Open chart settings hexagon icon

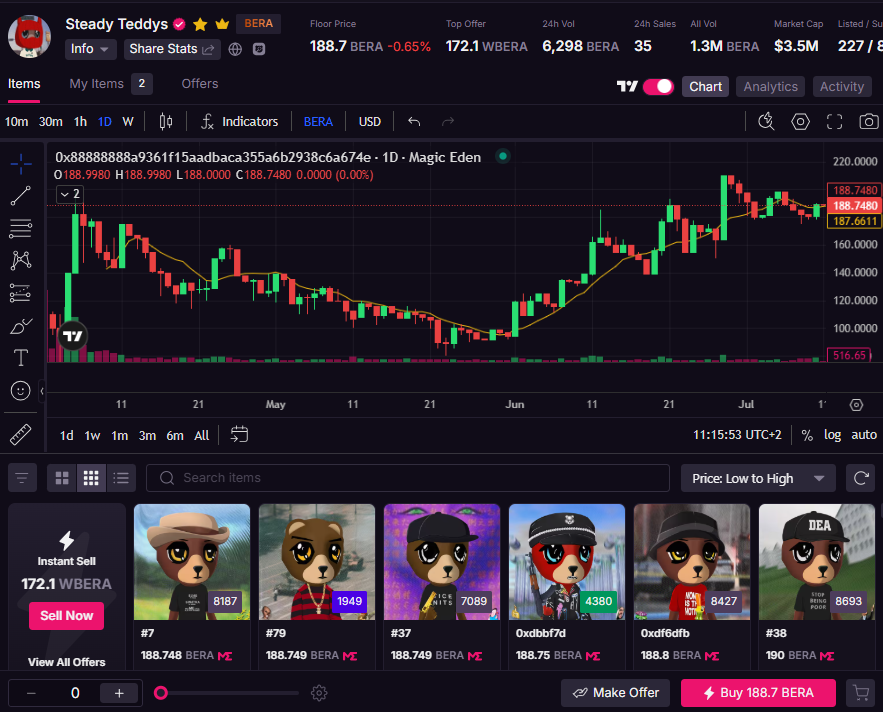[800, 121]
